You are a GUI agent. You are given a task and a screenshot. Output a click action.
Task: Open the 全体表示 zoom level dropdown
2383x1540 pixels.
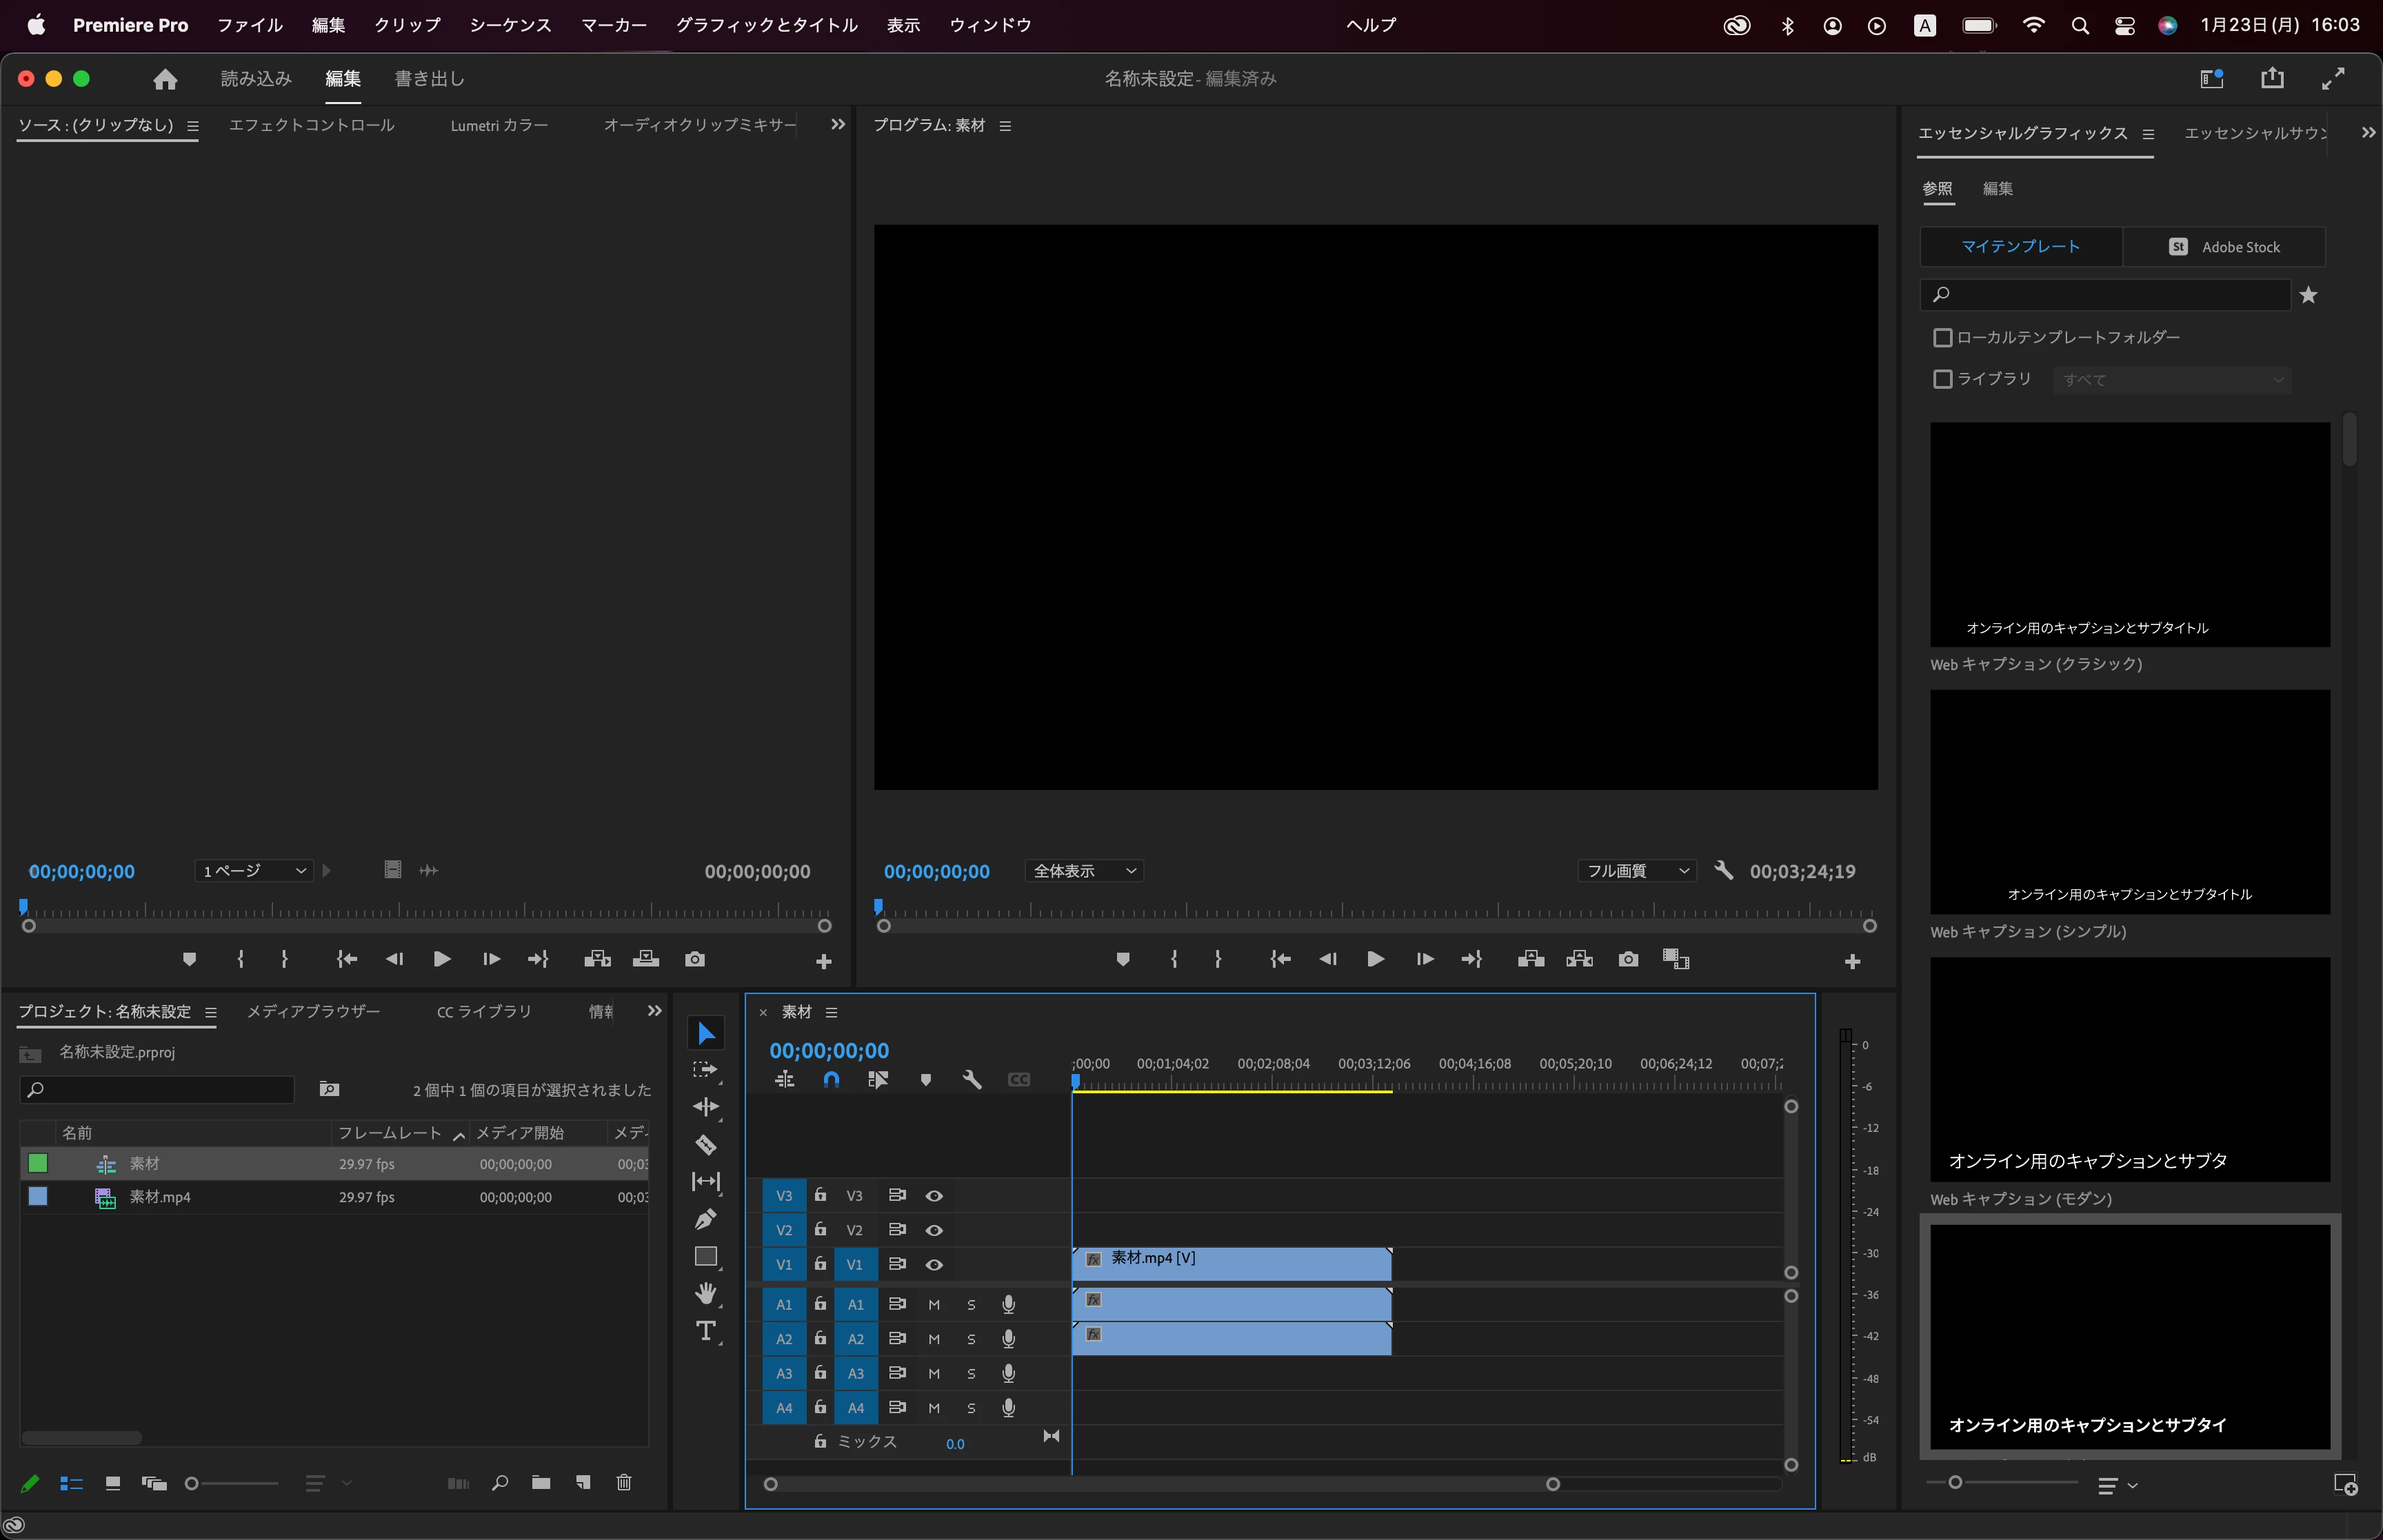[1084, 871]
